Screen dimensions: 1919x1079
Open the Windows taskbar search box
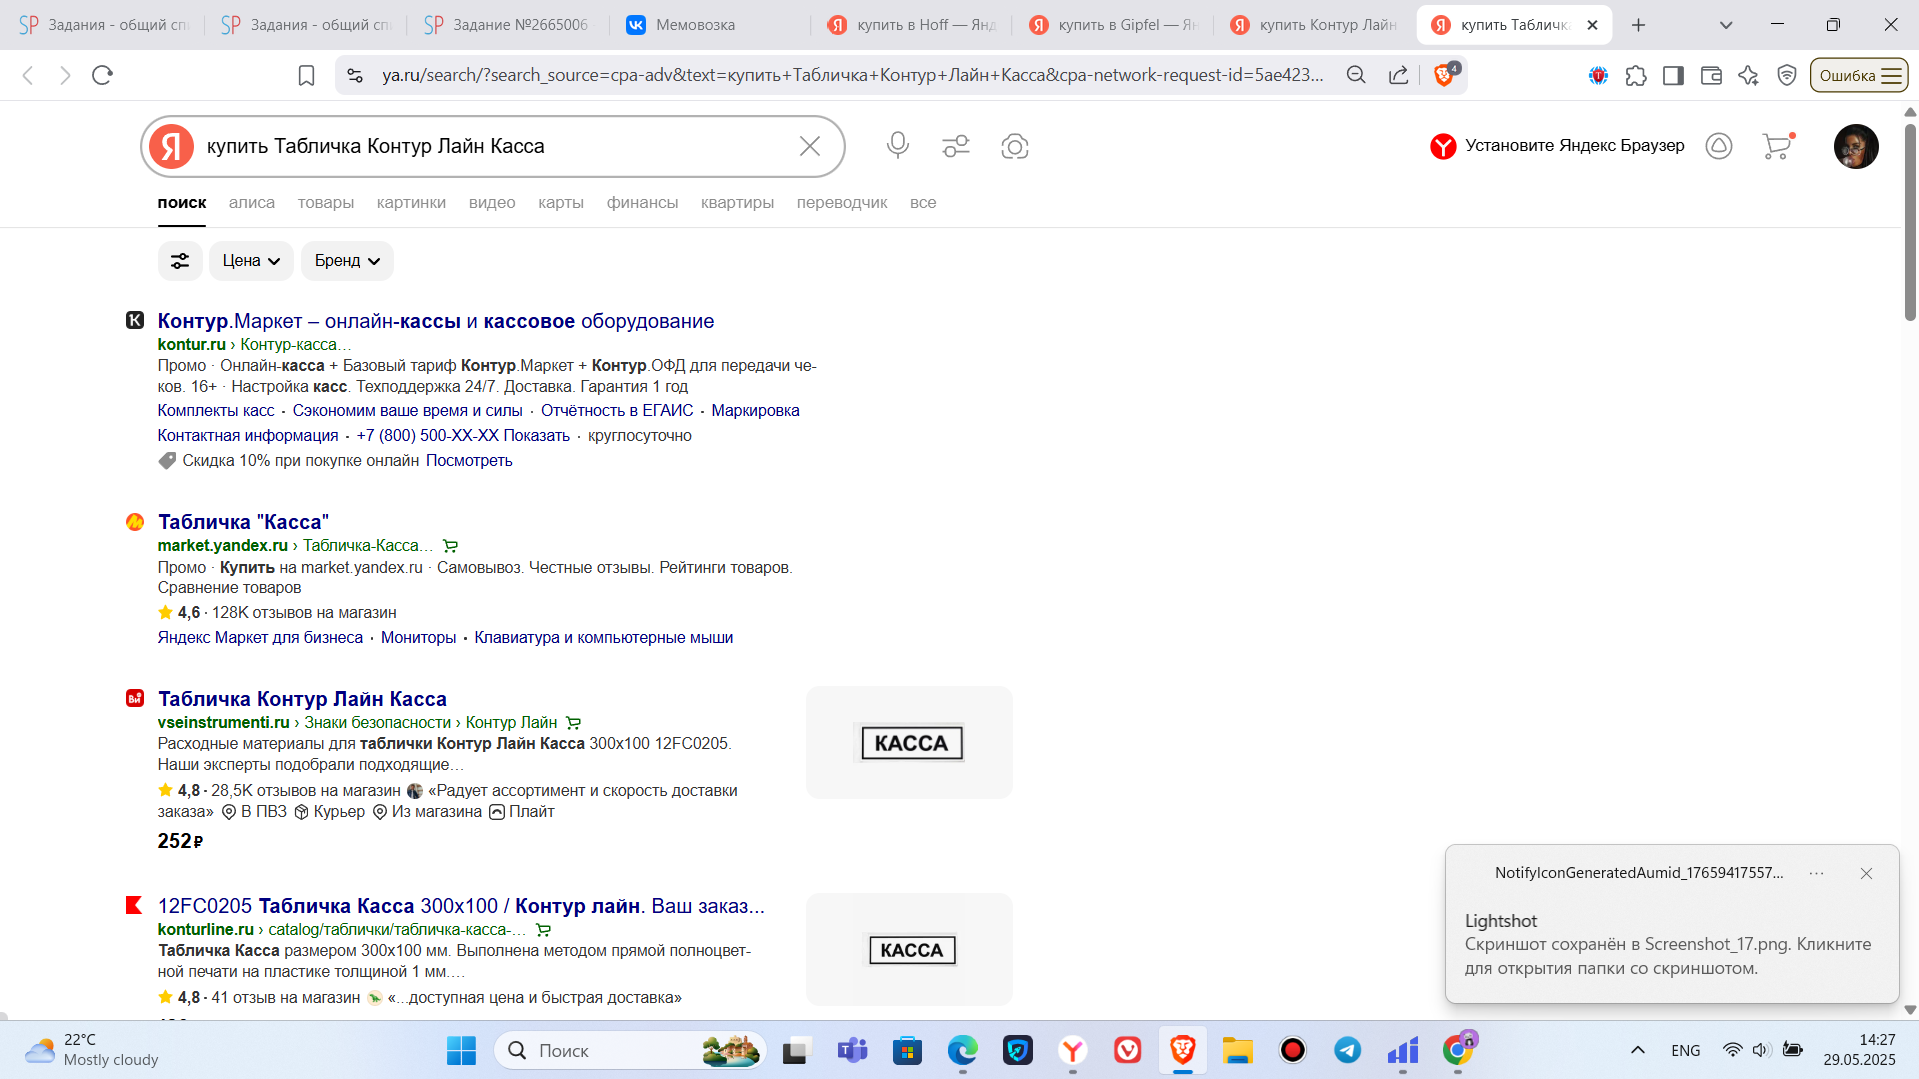[630, 1050]
